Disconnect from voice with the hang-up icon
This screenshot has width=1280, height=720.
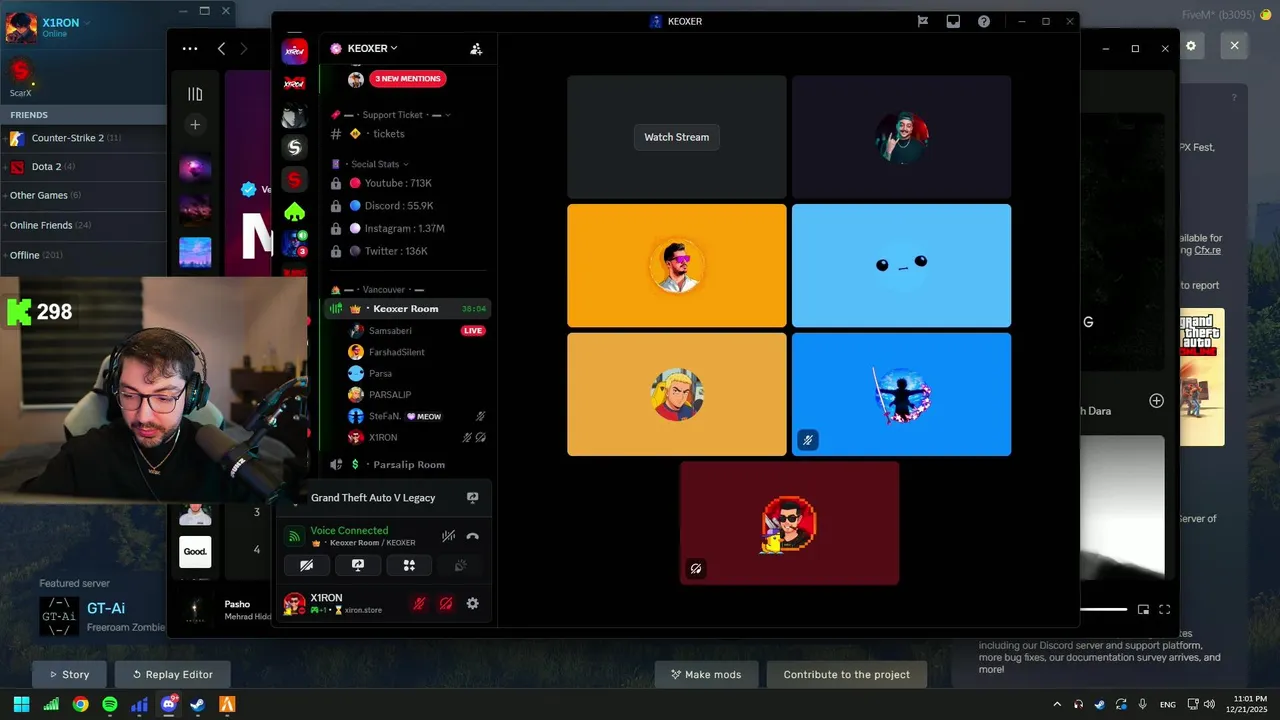pyautogui.click(x=472, y=537)
